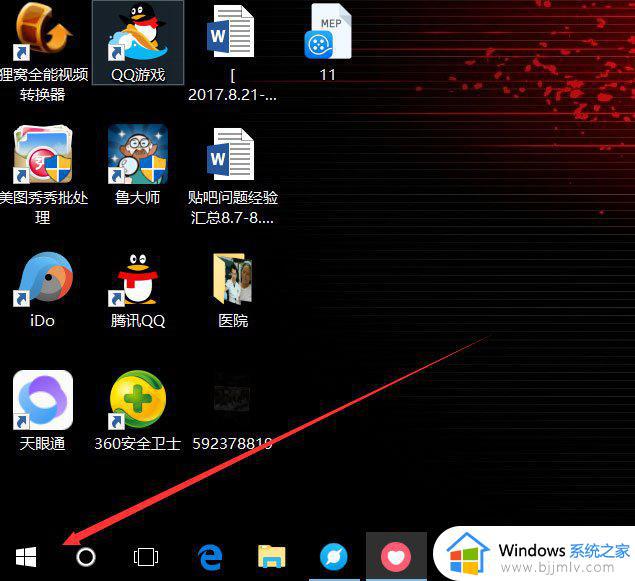The height and width of the screenshot is (581, 635).
Task: Open the Windows Start menu
Action: coord(26,557)
